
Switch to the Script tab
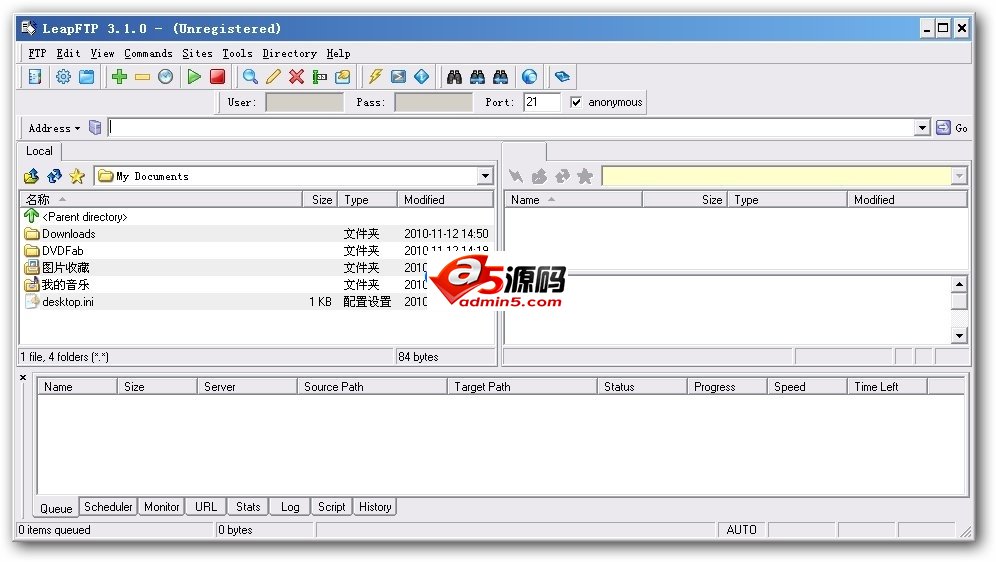[x=331, y=507]
